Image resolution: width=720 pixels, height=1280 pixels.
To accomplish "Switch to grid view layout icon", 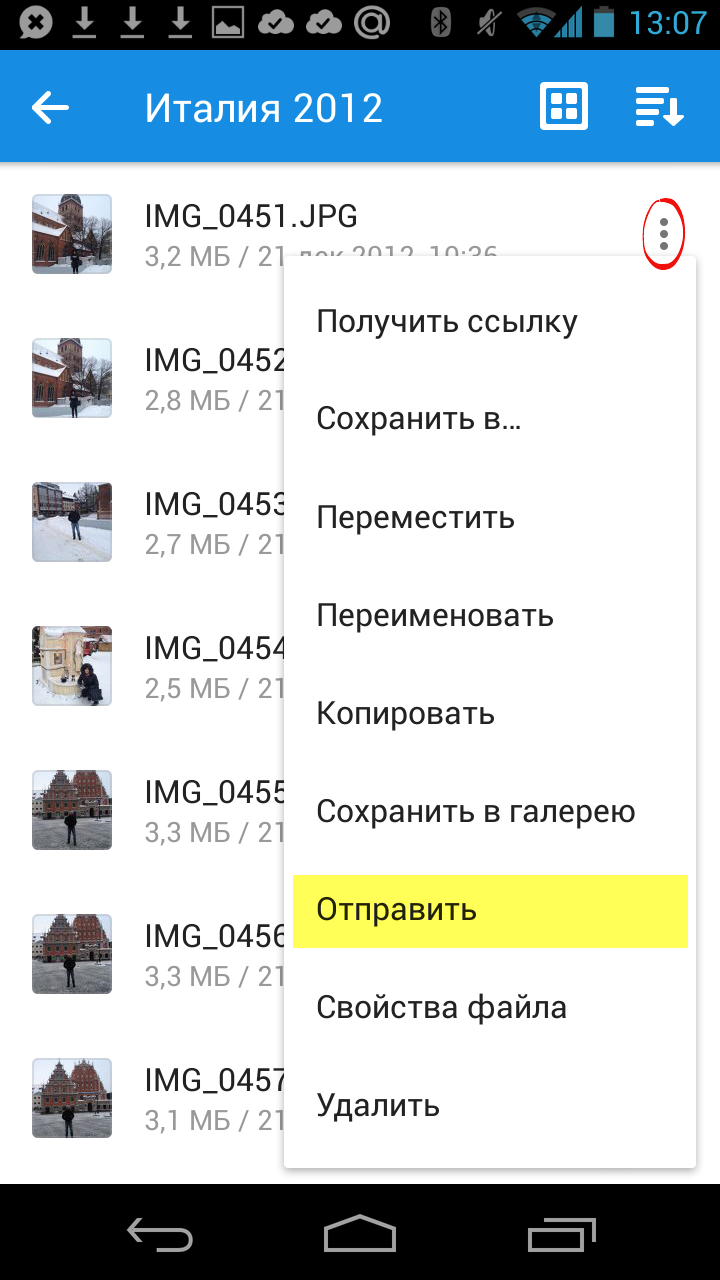I will (x=564, y=107).
